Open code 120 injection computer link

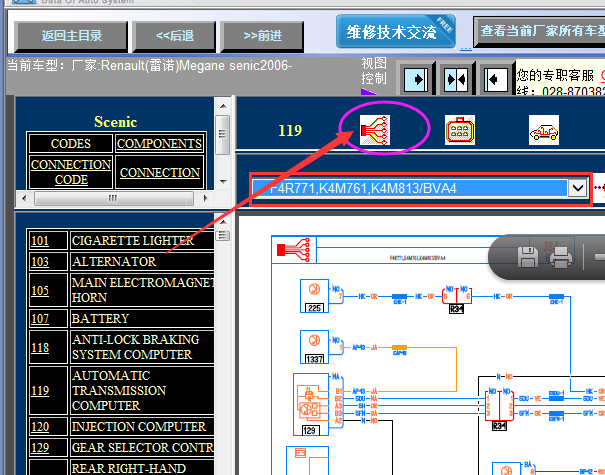click(40, 427)
